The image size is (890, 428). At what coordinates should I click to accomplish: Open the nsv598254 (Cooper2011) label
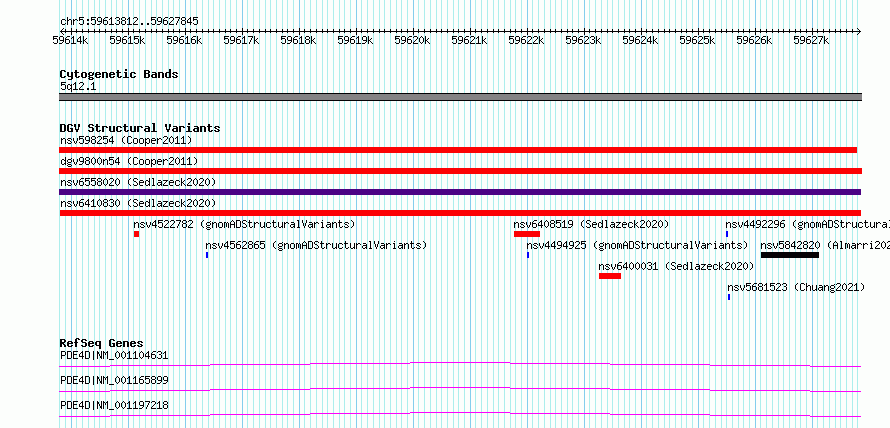[126, 140]
